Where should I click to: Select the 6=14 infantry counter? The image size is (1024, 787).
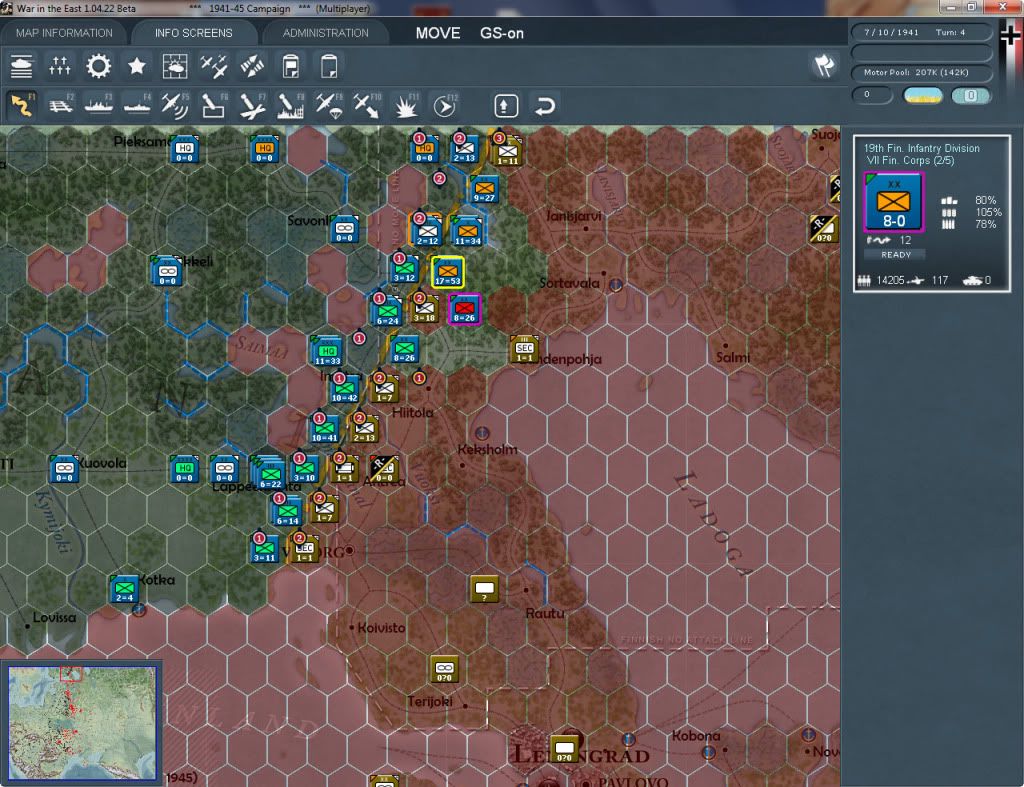tap(287, 511)
